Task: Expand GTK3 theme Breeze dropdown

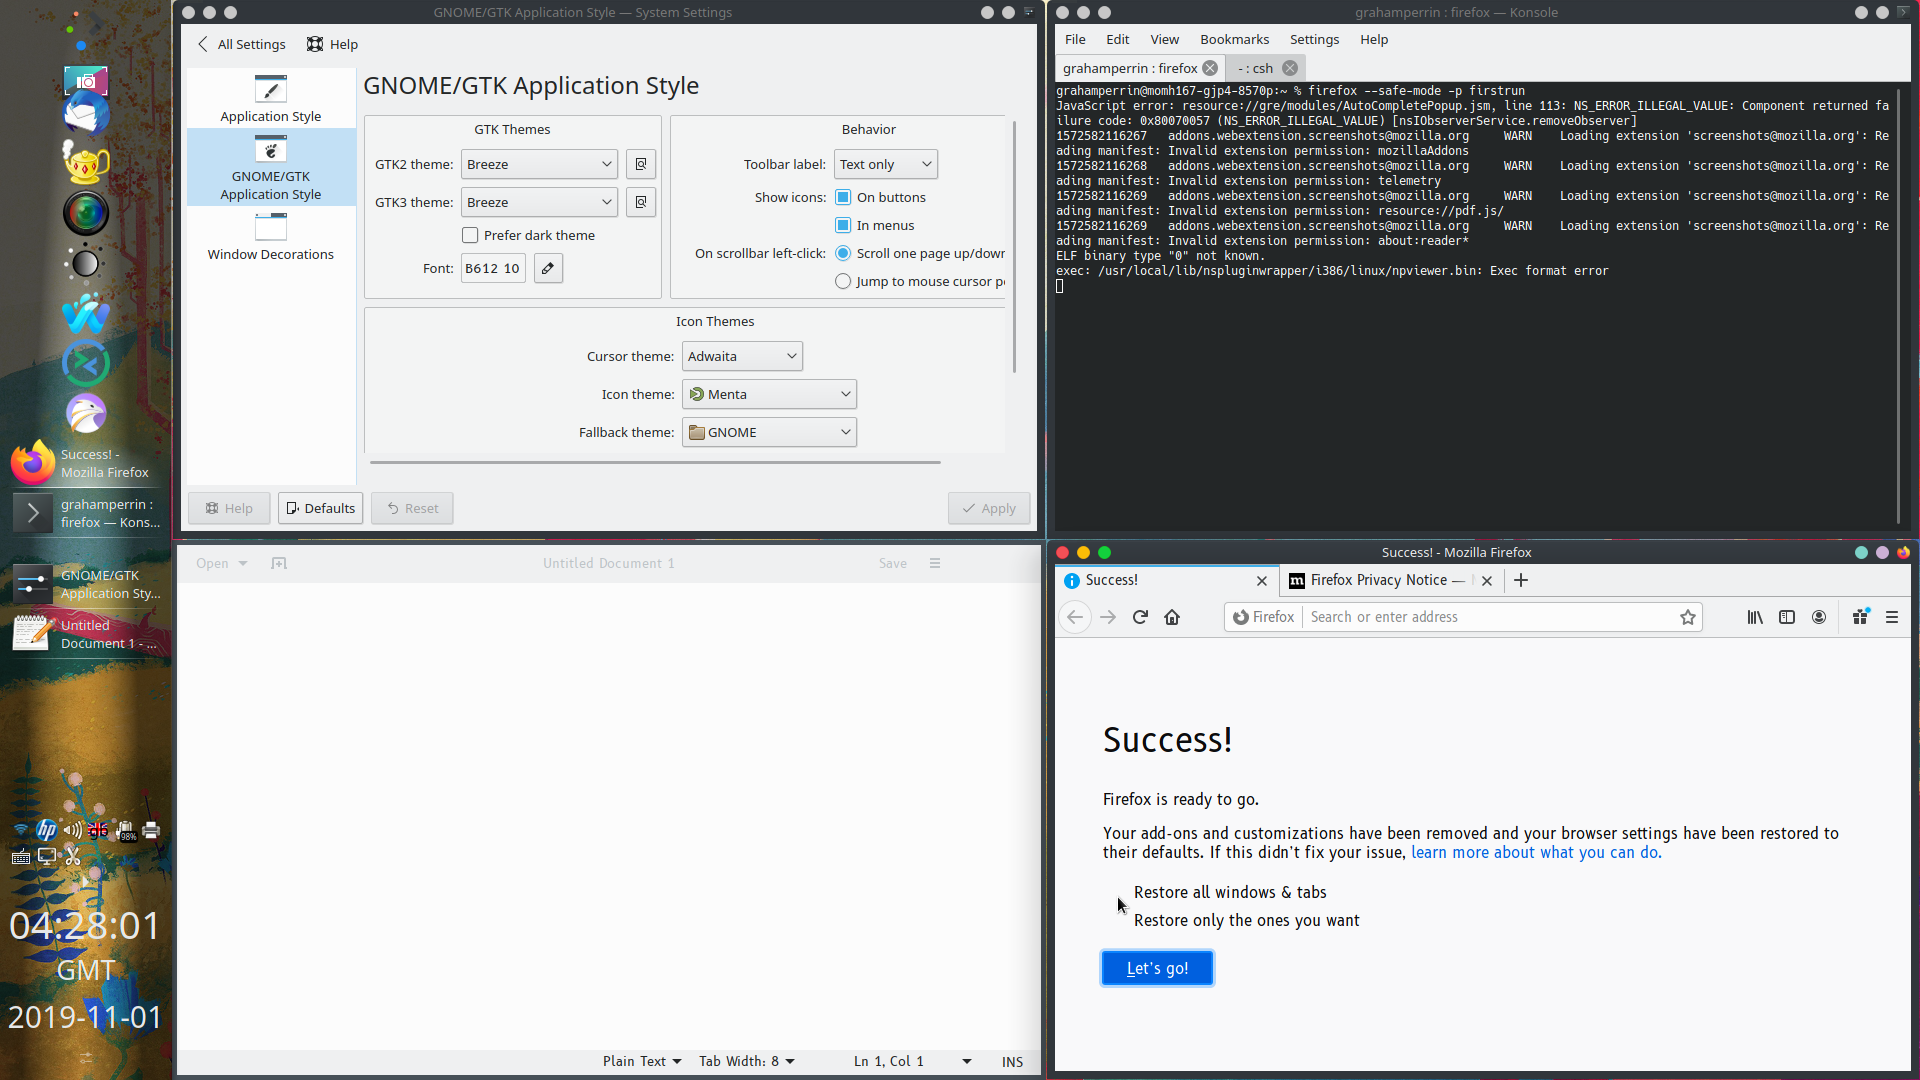Action: (x=539, y=202)
